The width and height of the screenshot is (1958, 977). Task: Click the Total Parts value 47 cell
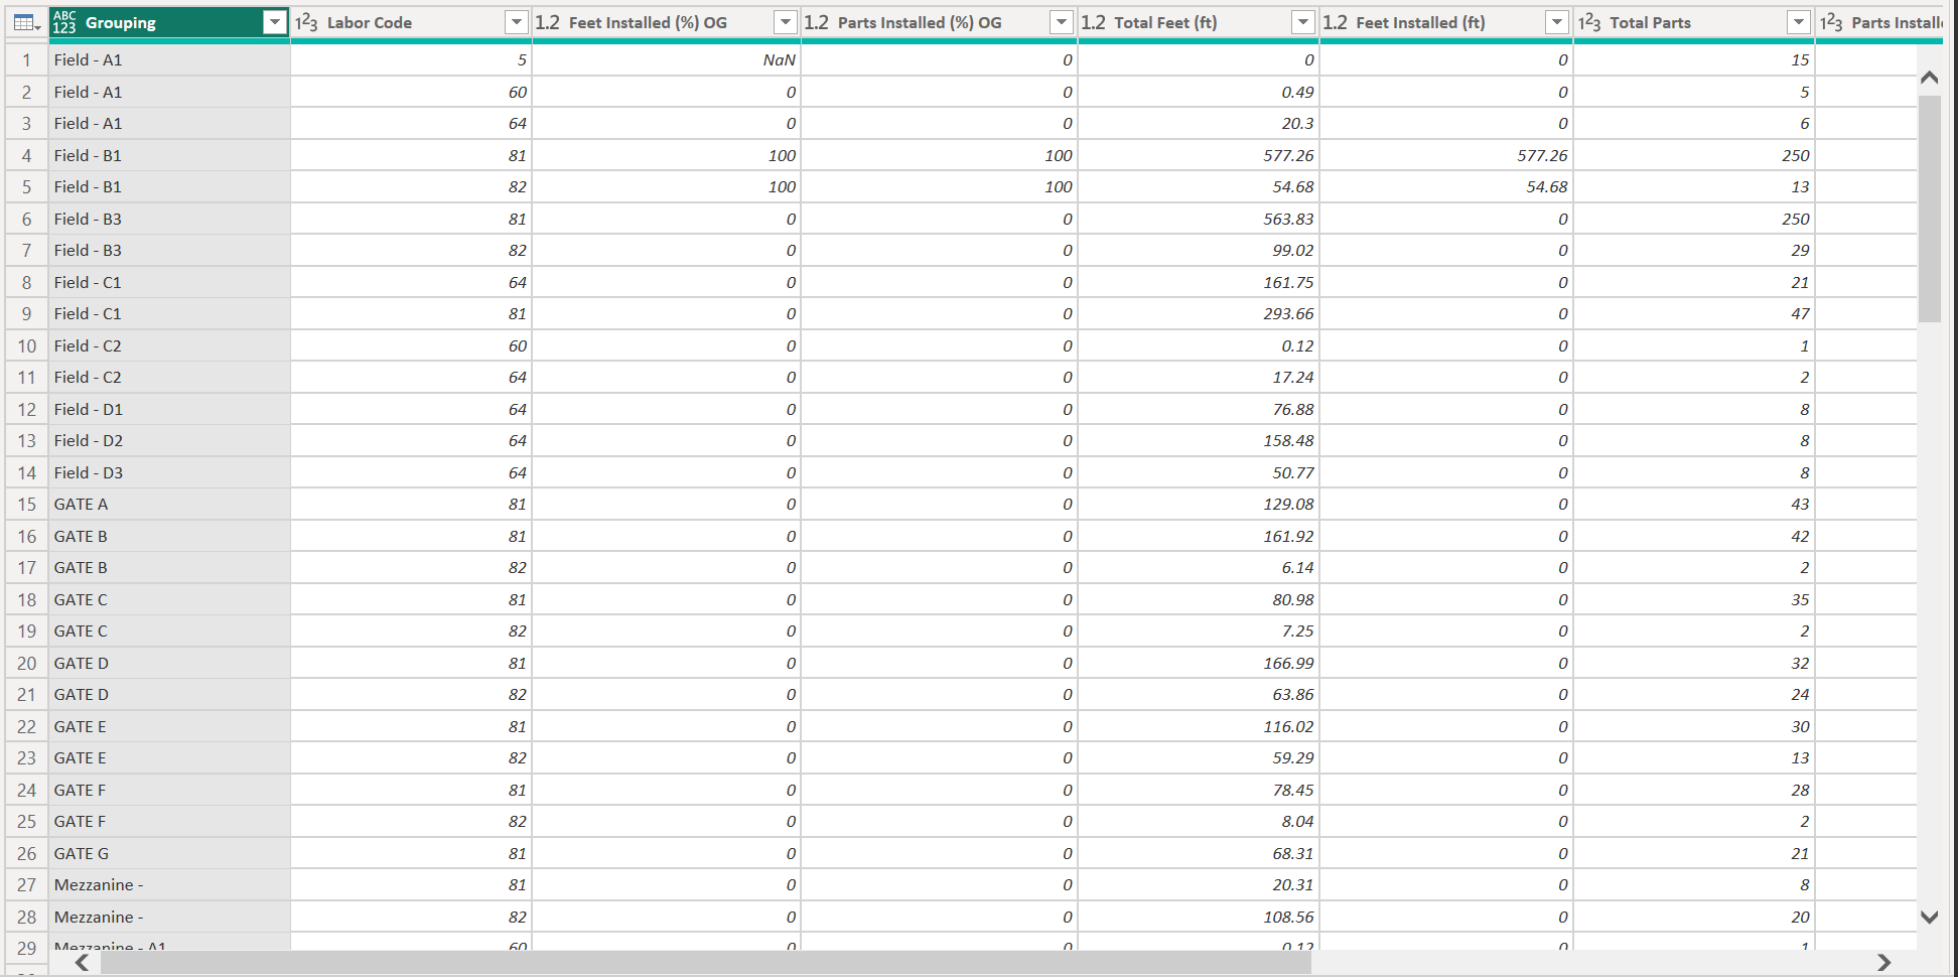tap(1694, 314)
